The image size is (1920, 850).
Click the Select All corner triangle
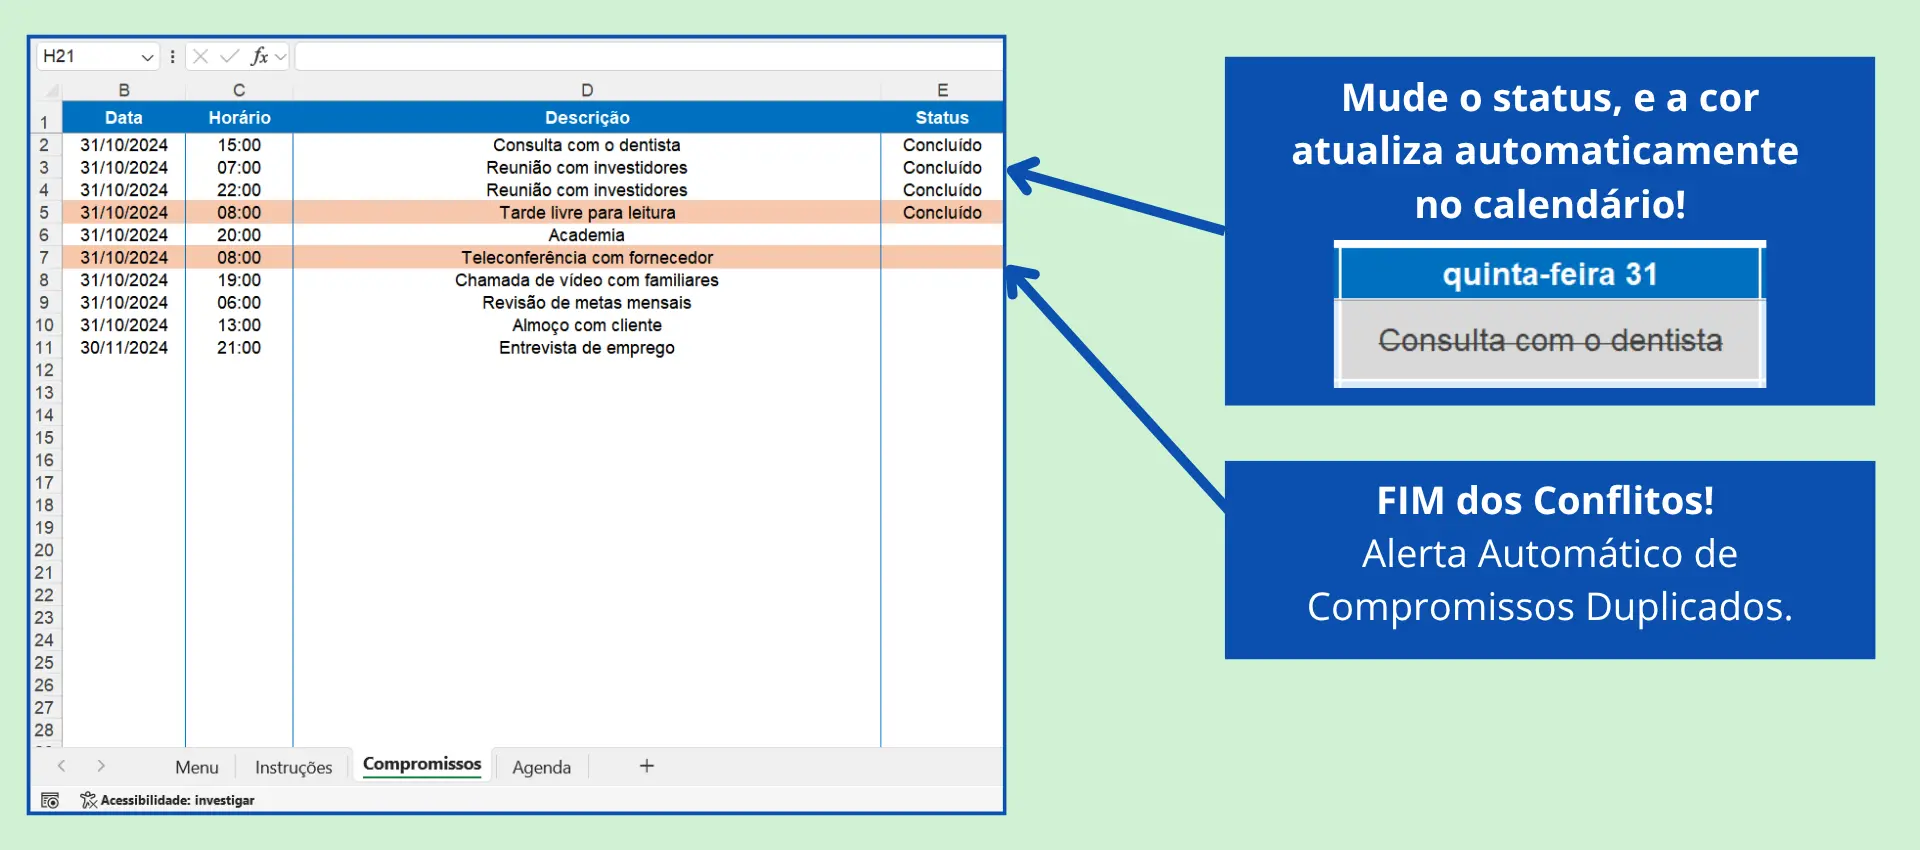49,91
